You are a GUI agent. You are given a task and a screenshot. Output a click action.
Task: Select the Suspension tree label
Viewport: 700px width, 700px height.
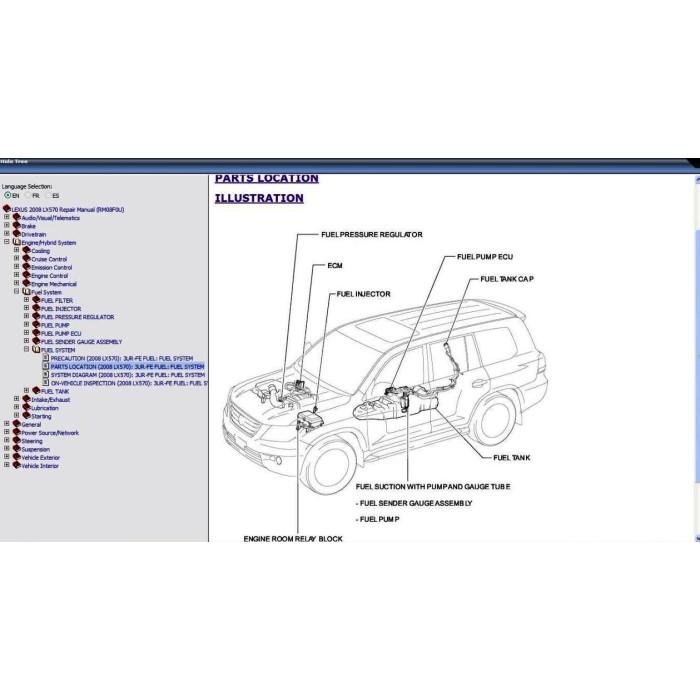click(36, 450)
